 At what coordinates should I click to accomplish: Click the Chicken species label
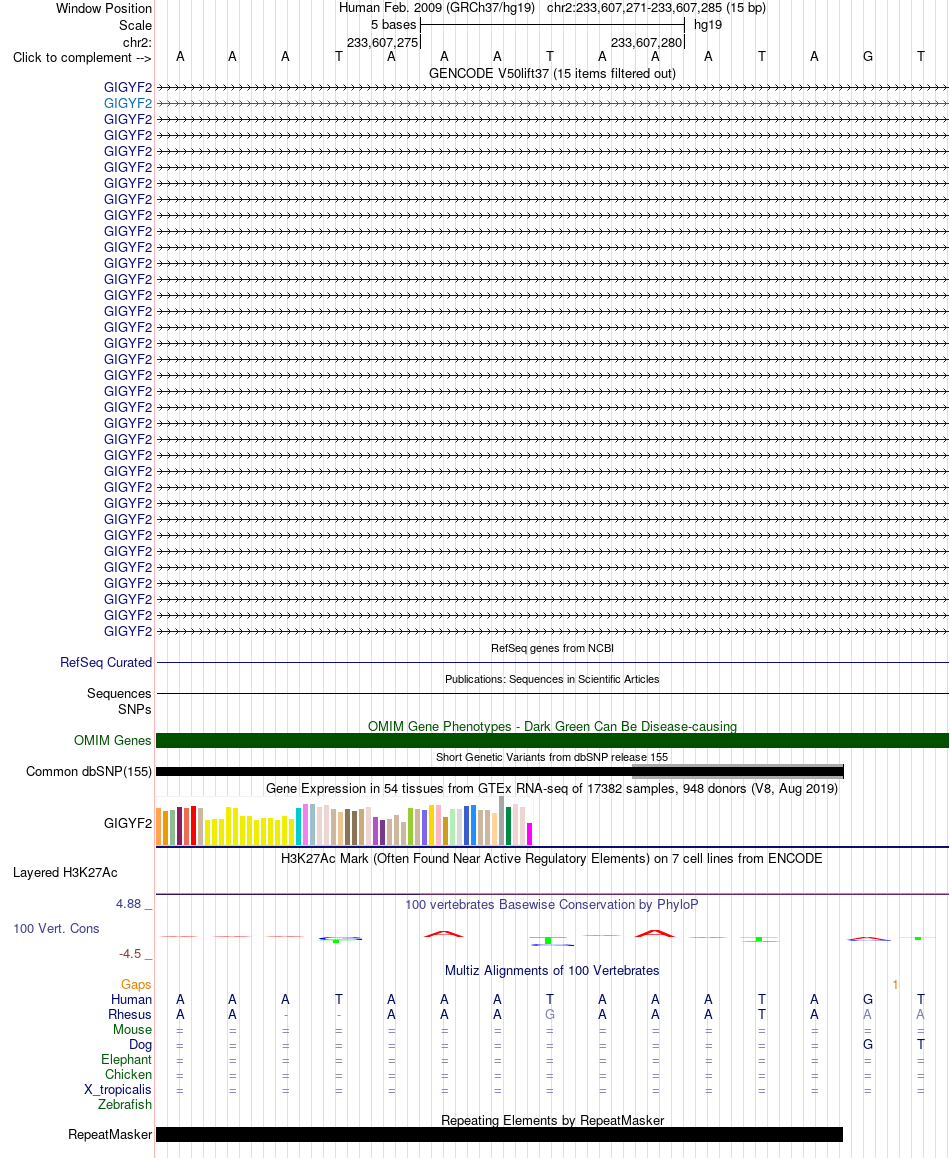point(129,1075)
